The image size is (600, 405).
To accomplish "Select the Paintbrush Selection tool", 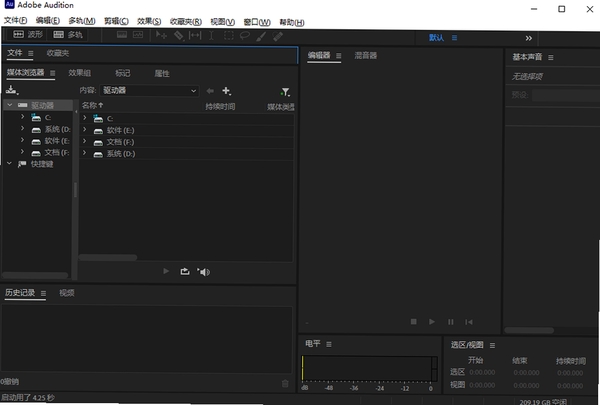I will [261, 36].
